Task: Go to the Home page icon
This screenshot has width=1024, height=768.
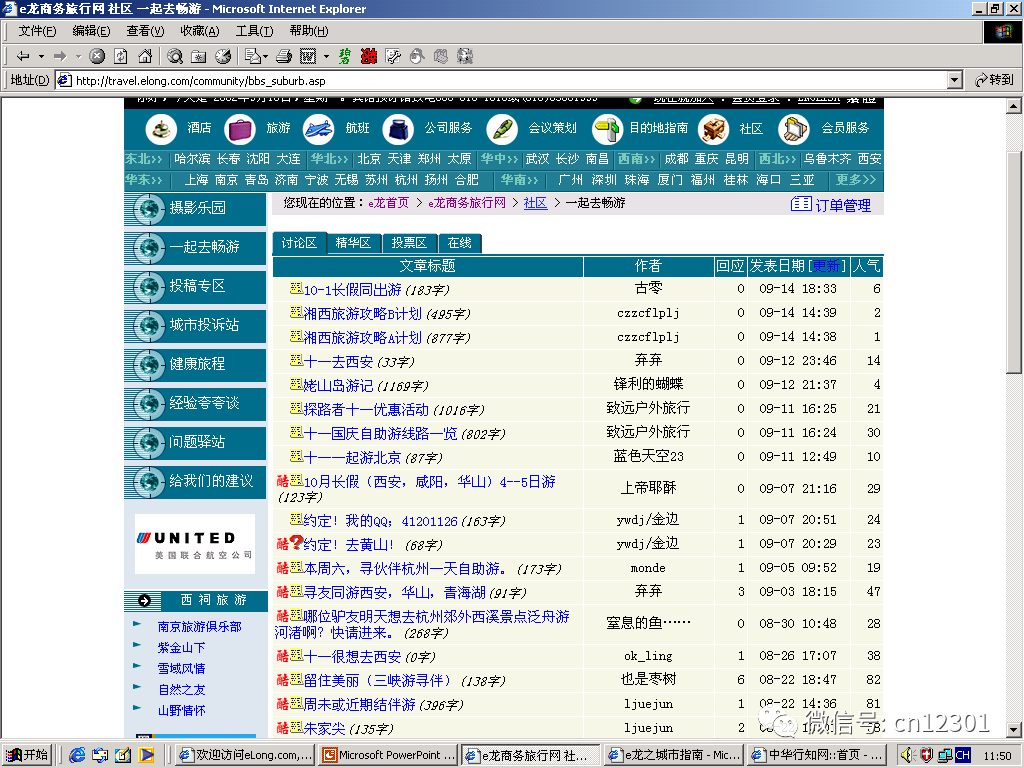Action: (x=145, y=57)
